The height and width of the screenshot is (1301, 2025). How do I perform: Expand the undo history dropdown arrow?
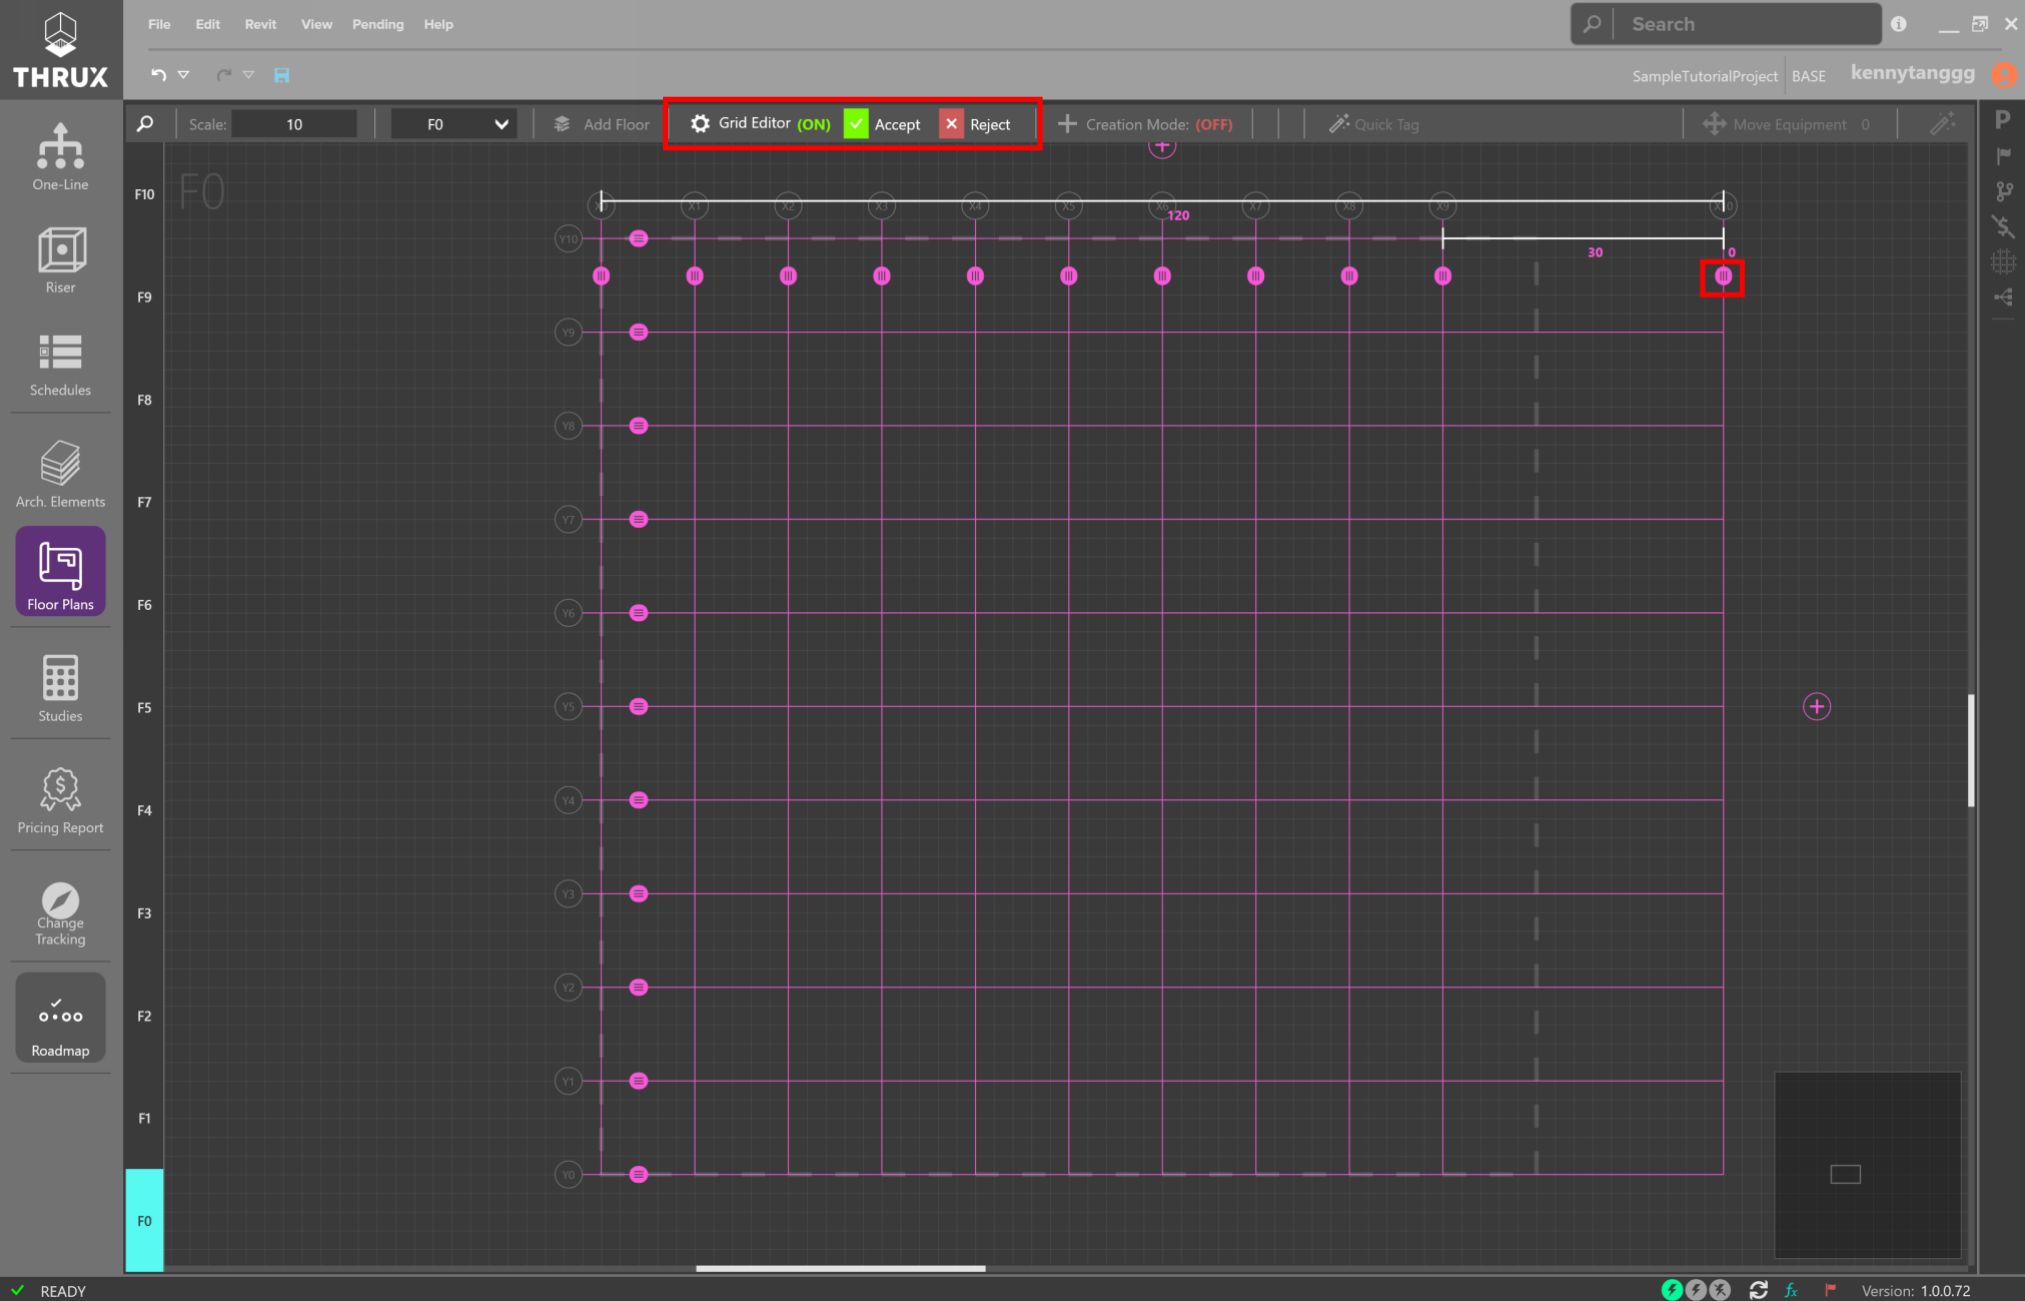[184, 75]
